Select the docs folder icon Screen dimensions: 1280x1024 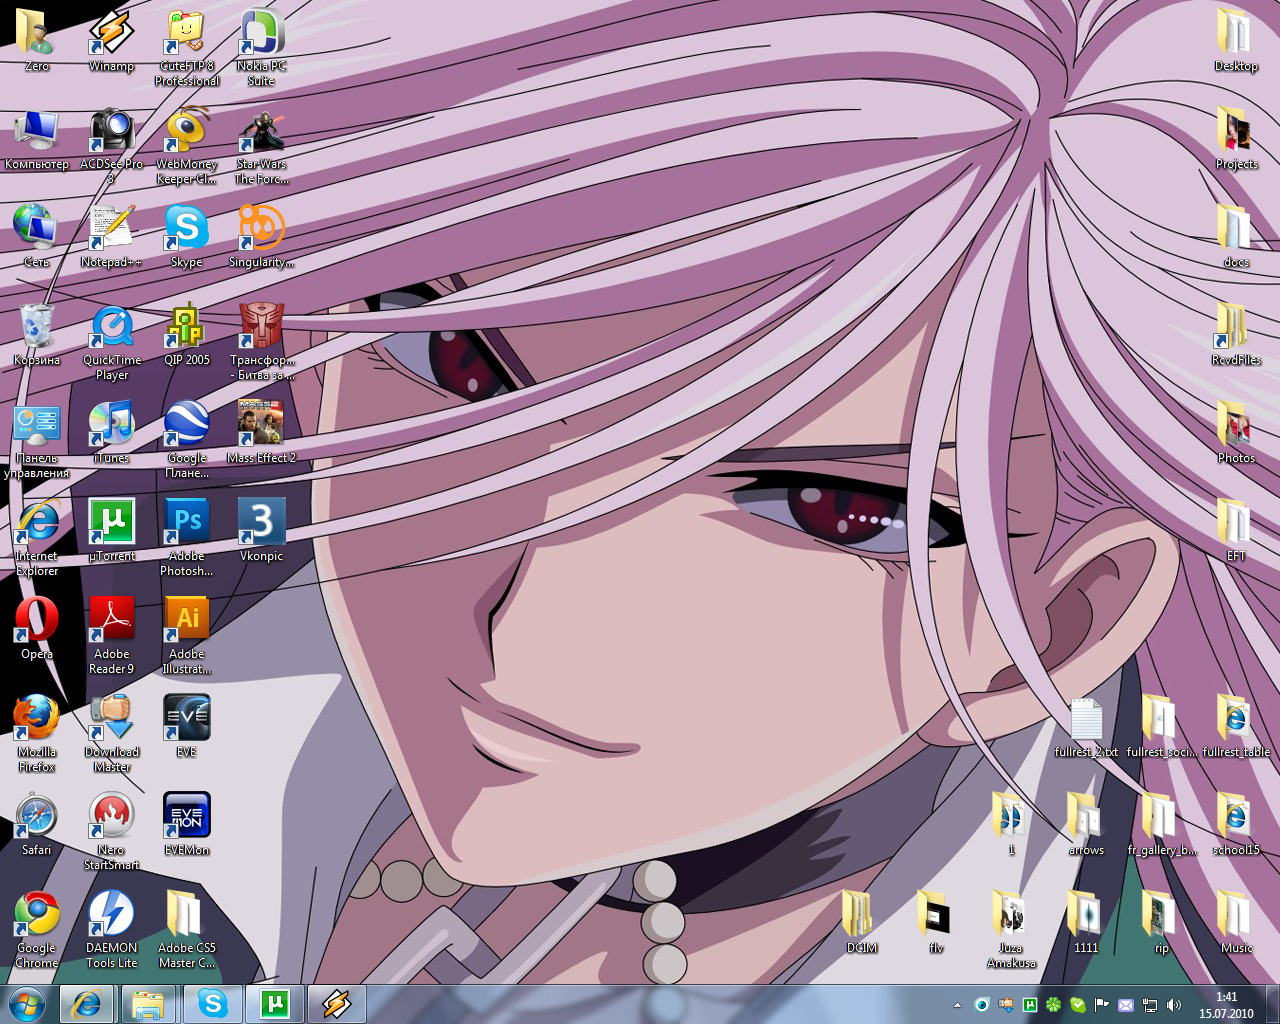tap(1236, 236)
